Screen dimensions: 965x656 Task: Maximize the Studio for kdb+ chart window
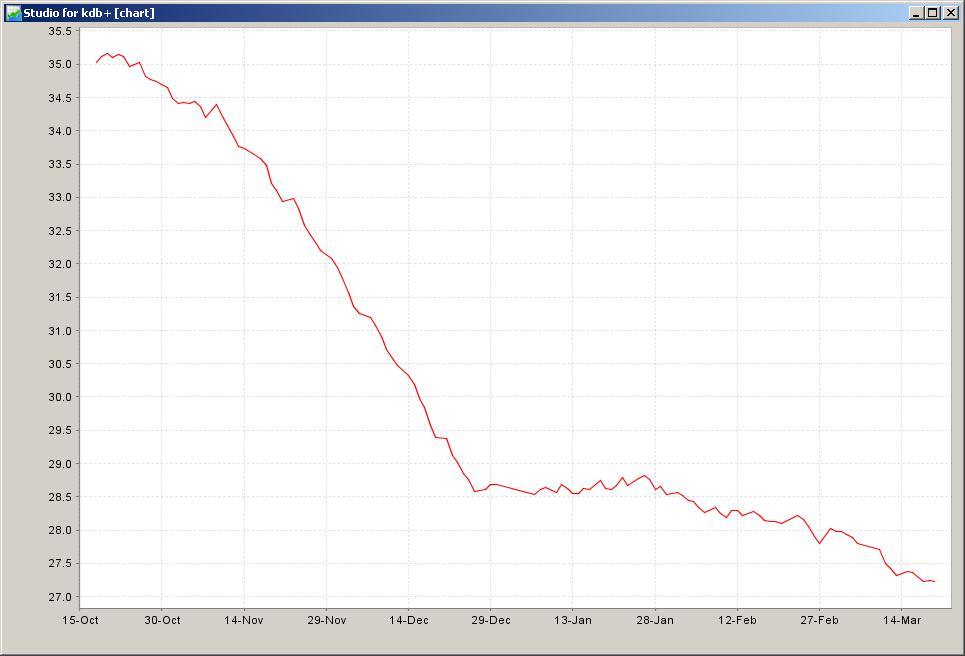(933, 12)
